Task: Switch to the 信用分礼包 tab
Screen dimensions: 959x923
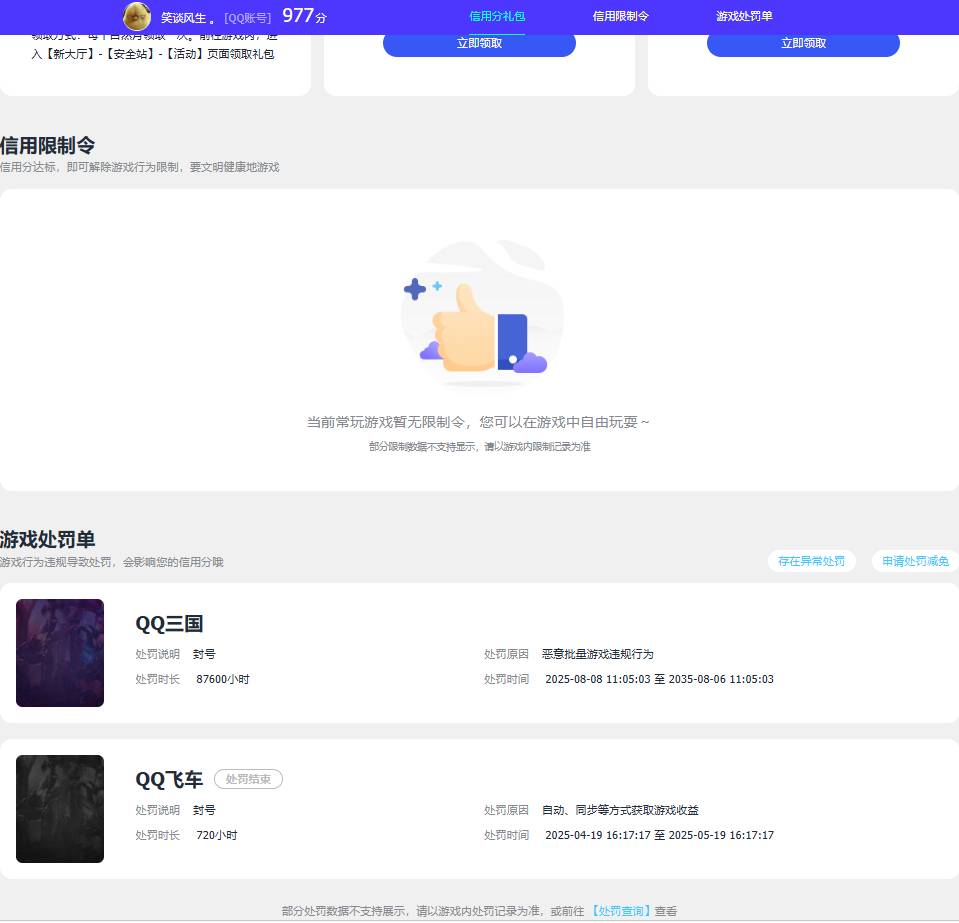Action: pos(497,16)
